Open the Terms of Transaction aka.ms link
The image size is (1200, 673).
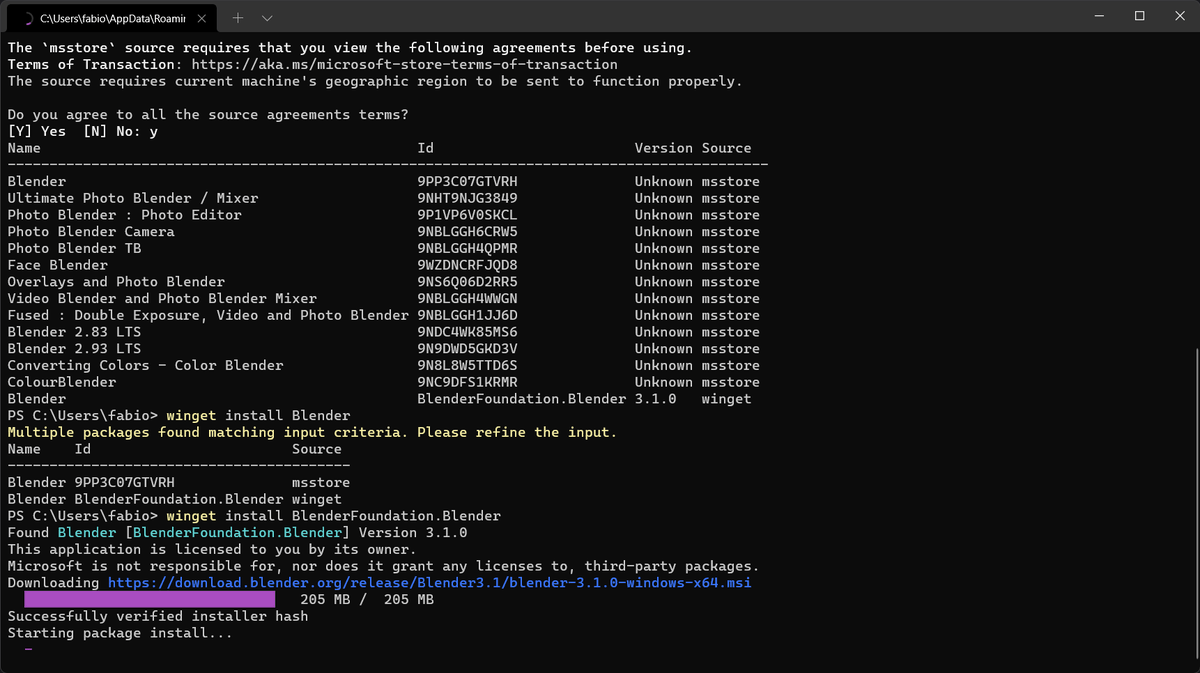pyautogui.click(x=404, y=65)
